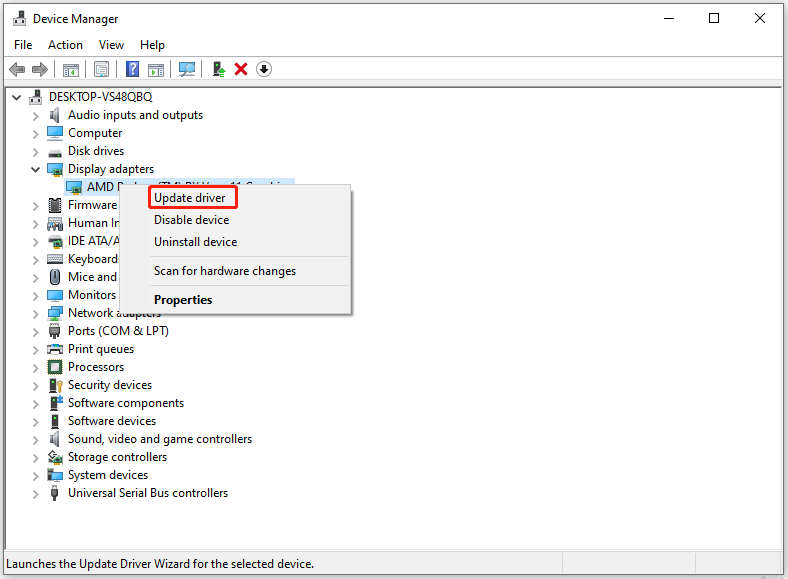The height and width of the screenshot is (579, 788).
Task: Toggle the console tree toolbar icon
Action: pos(71,69)
